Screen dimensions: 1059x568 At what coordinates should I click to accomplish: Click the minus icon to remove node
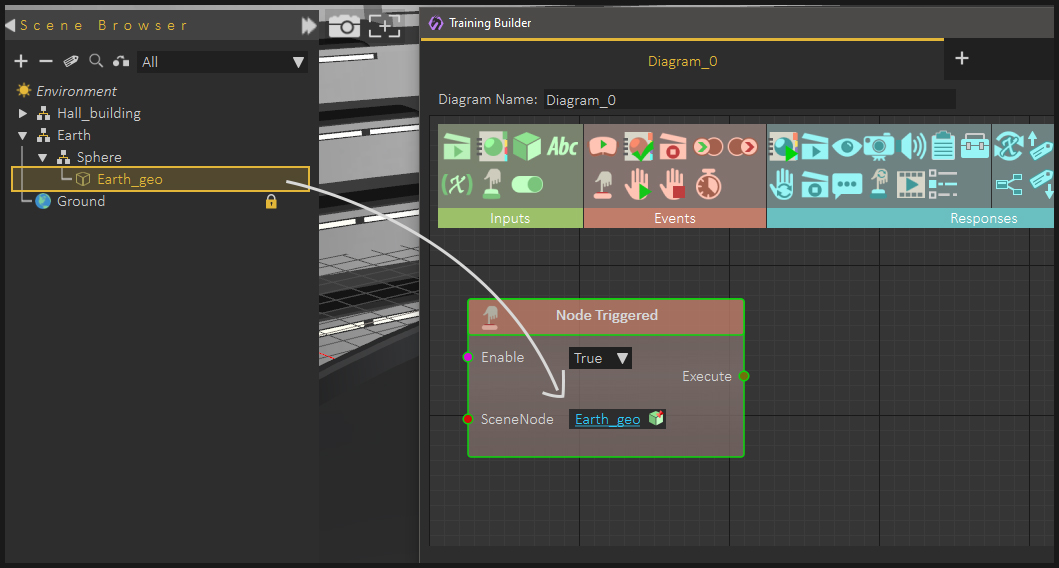[x=46, y=61]
